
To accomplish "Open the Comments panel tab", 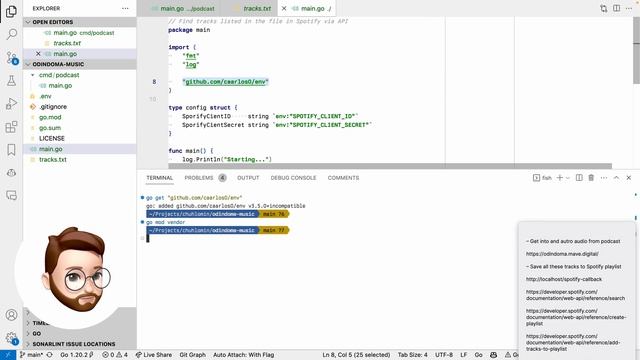I will (x=343, y=178).
